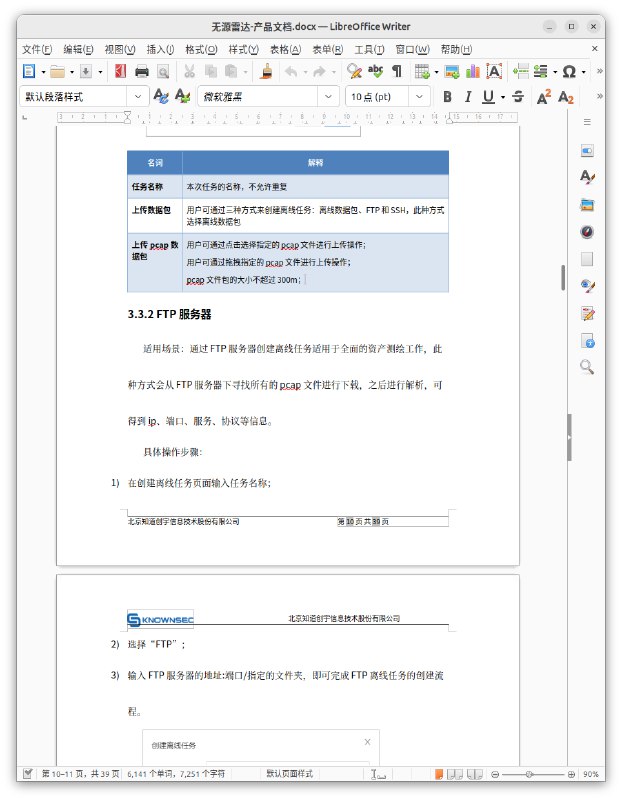Export directly as PDF

click(x=120, y=71)
